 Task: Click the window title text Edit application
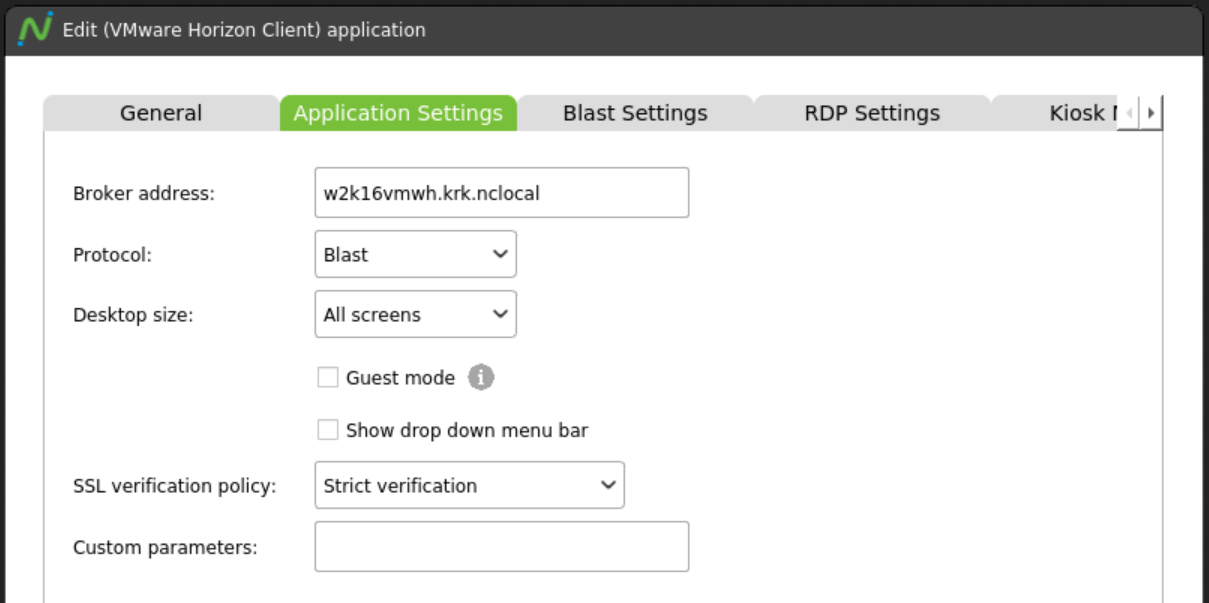click(244, 30)
